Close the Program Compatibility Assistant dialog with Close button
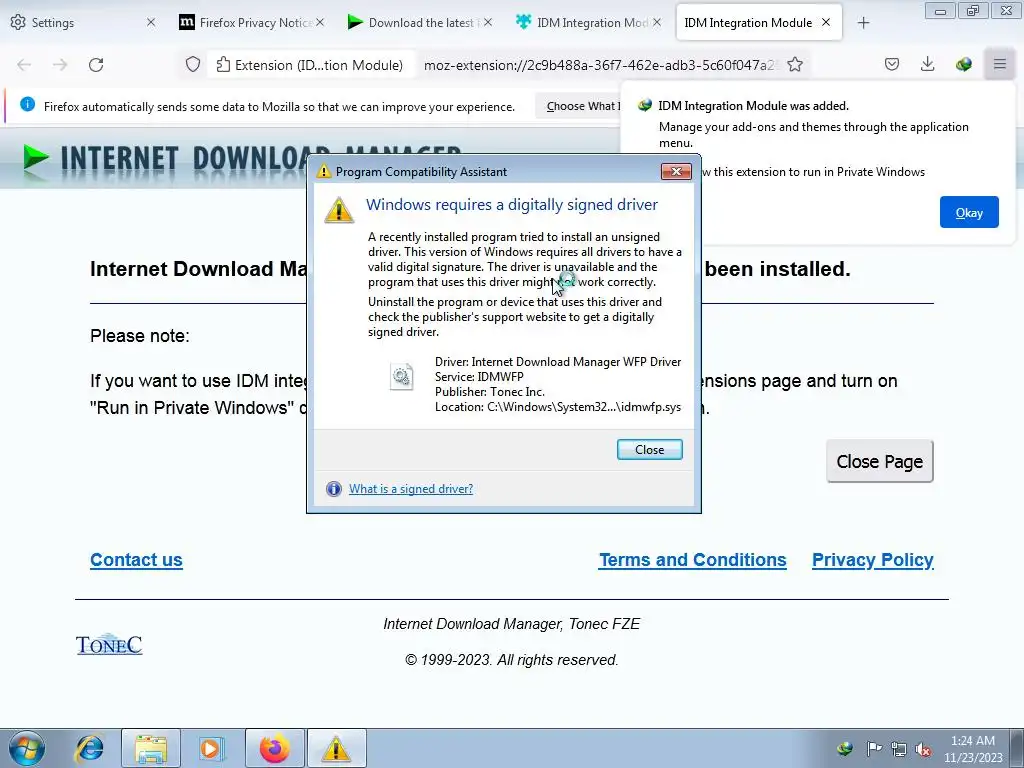Image resolution: width=1024 pixels, height=768 pixels. tap(649, 449)
